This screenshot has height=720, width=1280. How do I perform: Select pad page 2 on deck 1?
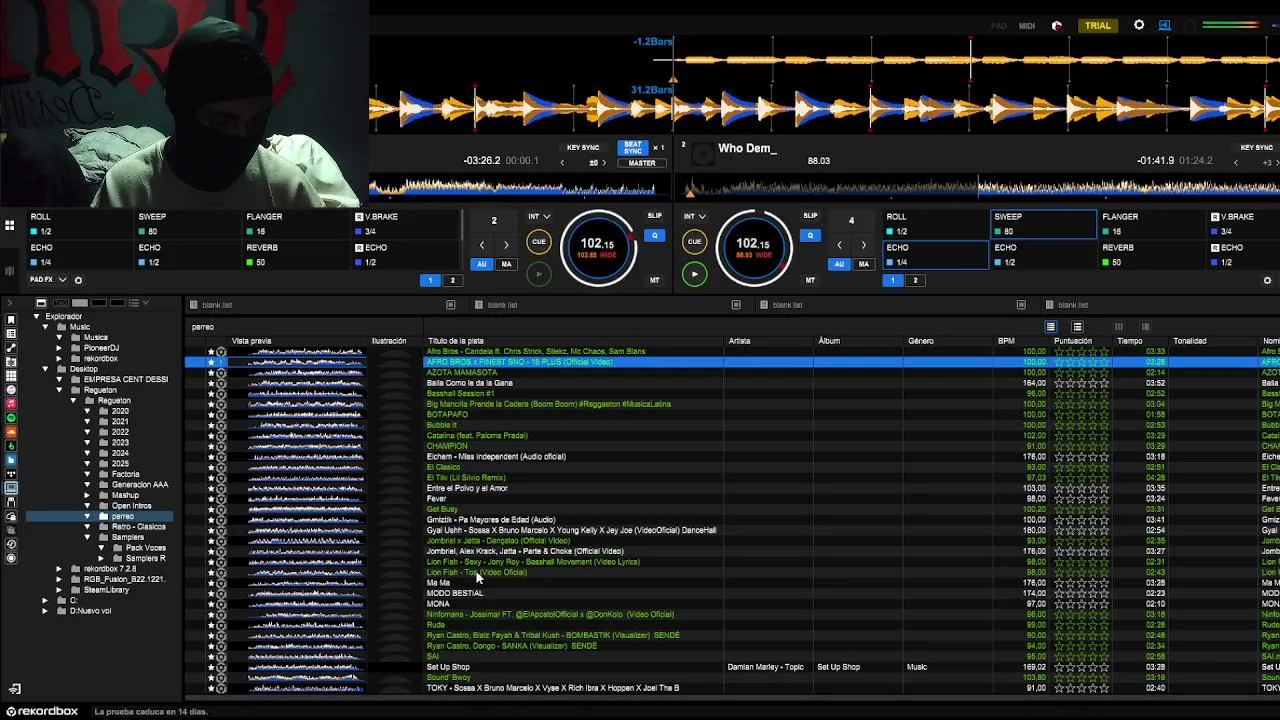click(452, 280)
